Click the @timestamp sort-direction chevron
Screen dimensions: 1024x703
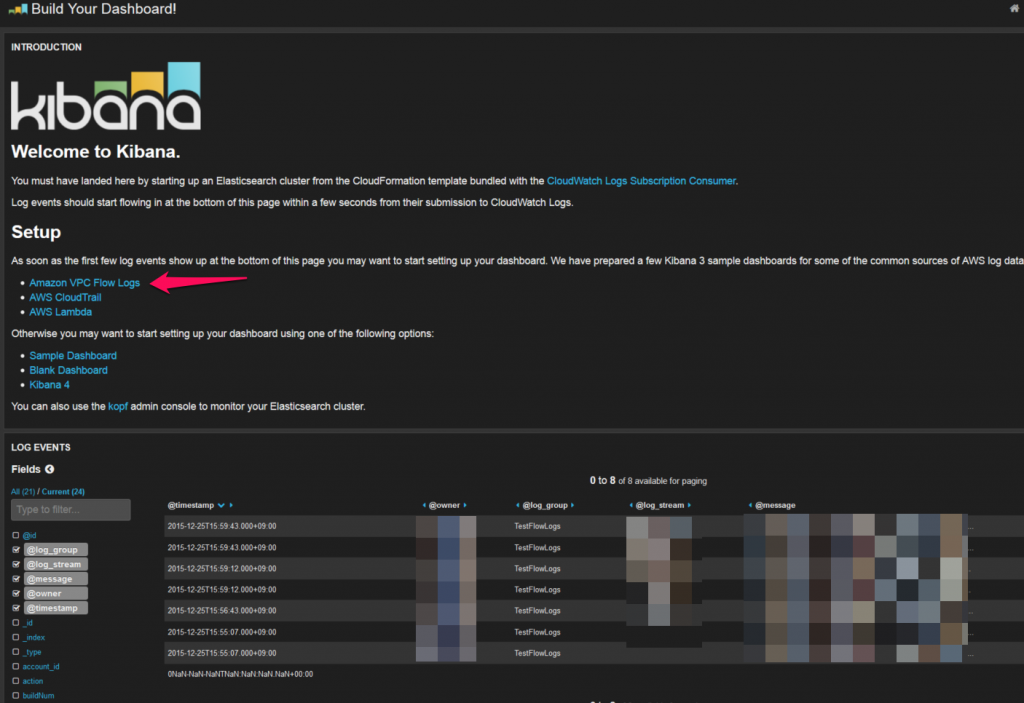click(x=221, y=506)
